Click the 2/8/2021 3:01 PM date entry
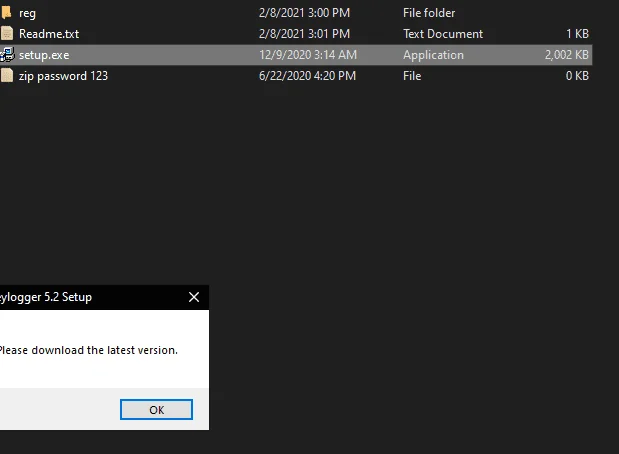This screenshot has height=454, width=619. click(304, 34)
